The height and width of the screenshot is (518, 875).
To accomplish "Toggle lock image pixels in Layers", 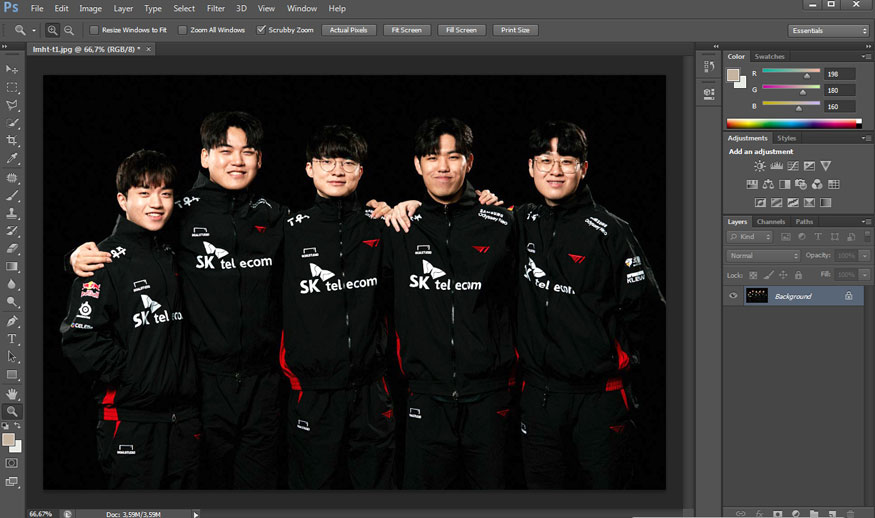I will click(768, 275).
